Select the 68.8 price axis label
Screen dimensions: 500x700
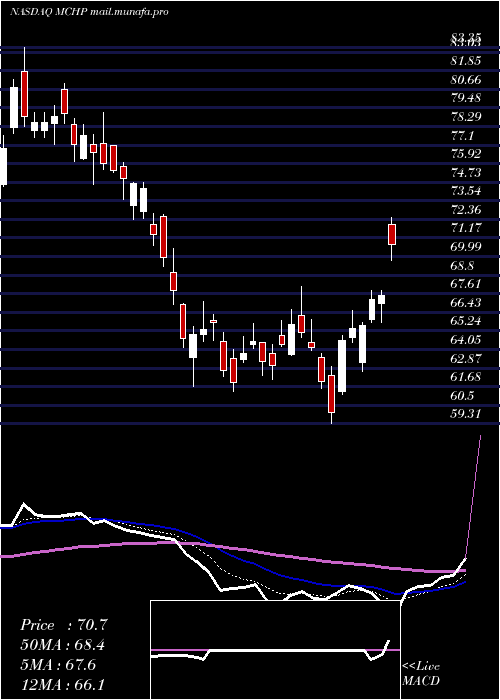(x=462, y=266)
